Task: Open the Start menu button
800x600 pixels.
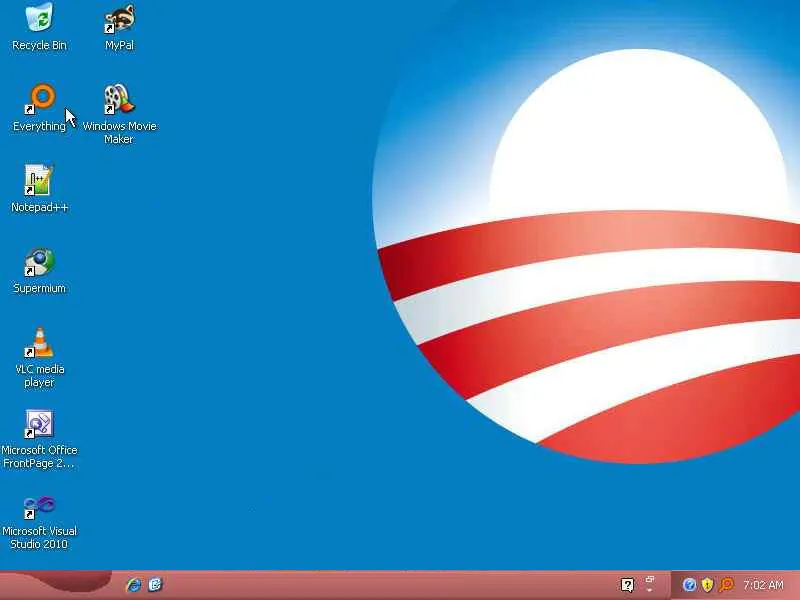Action: [x=56, y=585]
